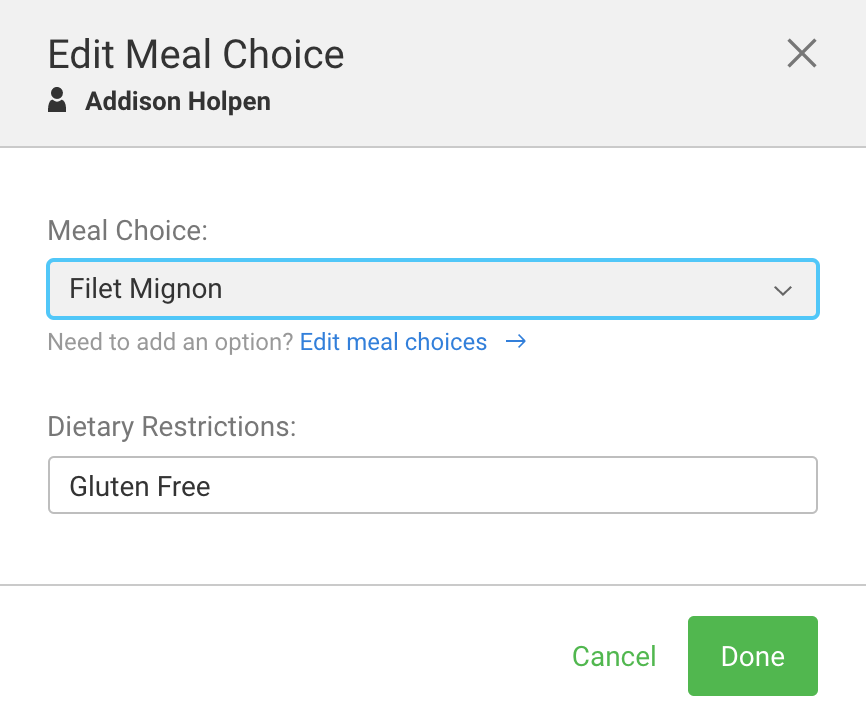The width and height of the screenshot is (866, 724).
Task: Confirm changes with the Done button
Action: pos(752,656)
